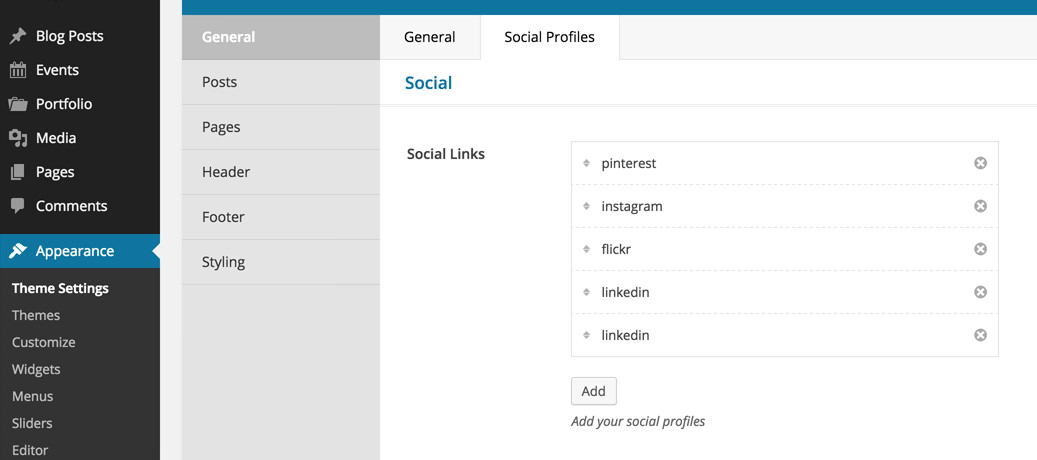
Task: Remove the pinterest social link
Action: pyautogui.click(x=980, y=163)
